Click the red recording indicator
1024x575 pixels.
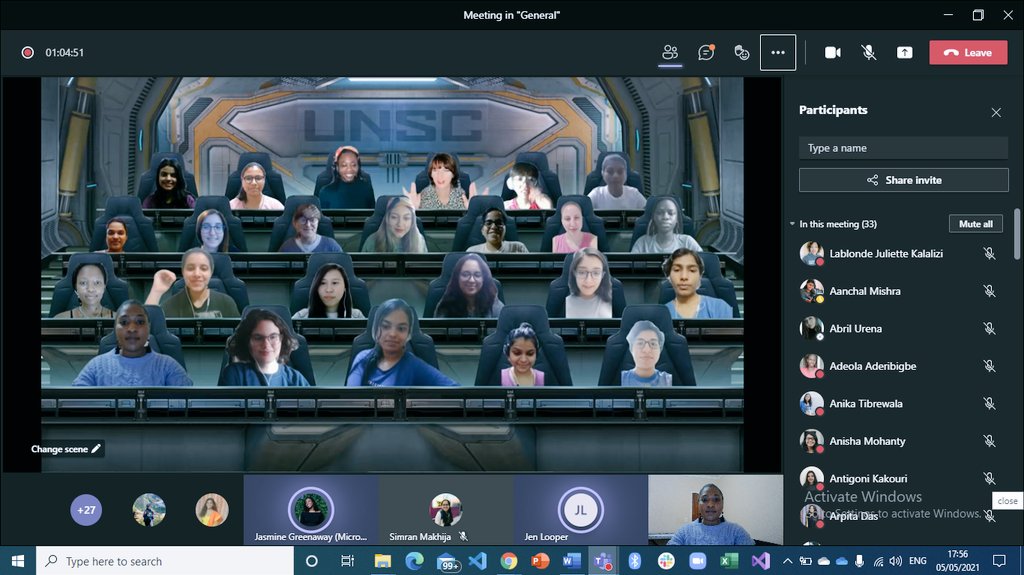27,52
